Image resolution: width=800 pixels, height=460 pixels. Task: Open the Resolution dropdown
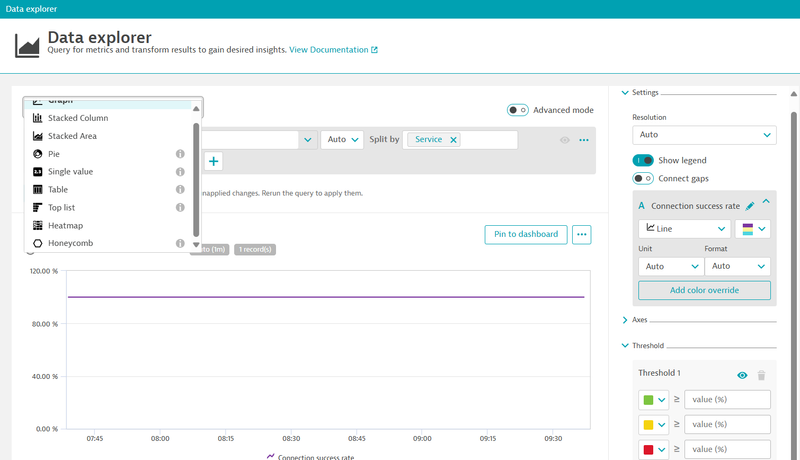[705, 134]
